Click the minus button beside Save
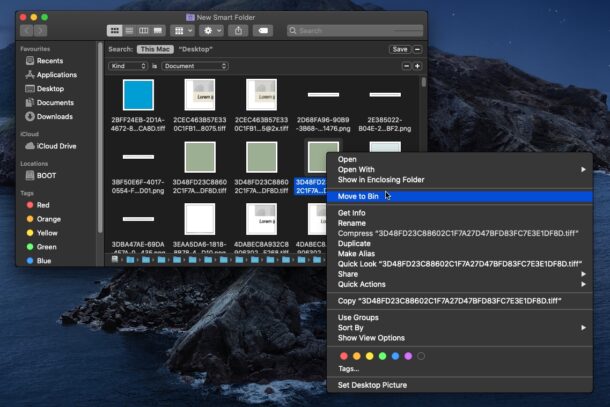 tap(417, 49)
